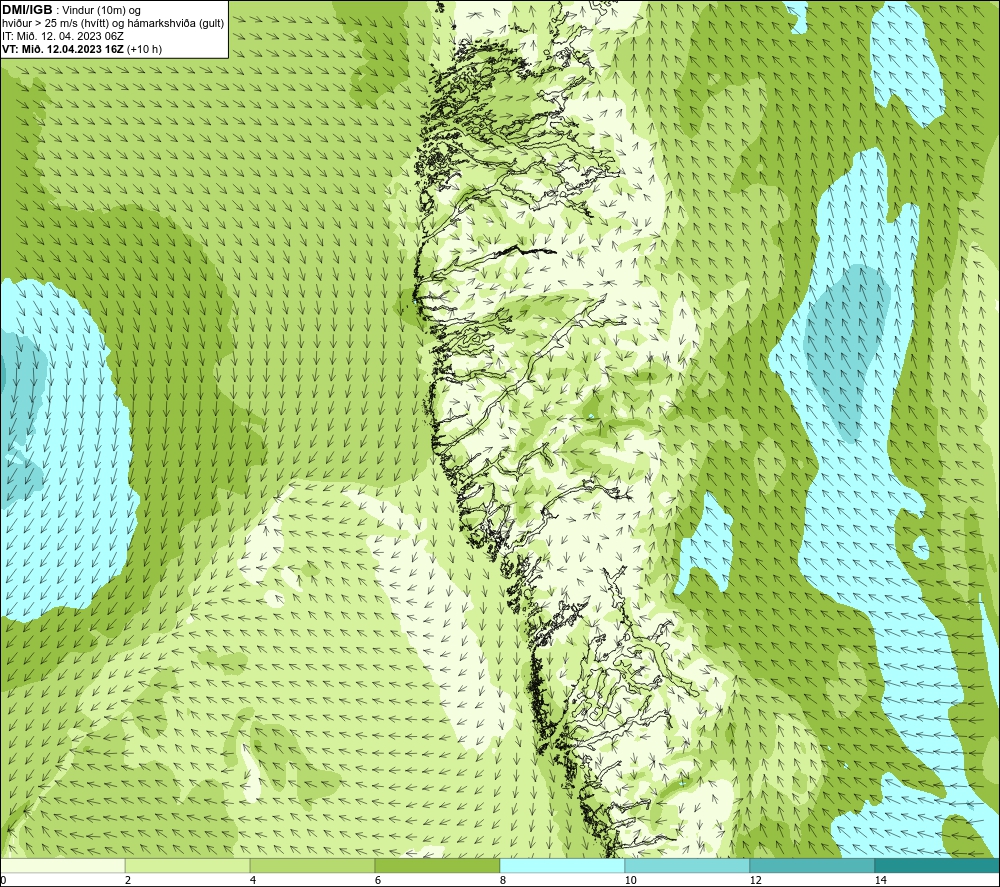Click the '2' label on the wind scale
Image resolution: width=1000 pixels, height=887 pixels.
(128, 880)
